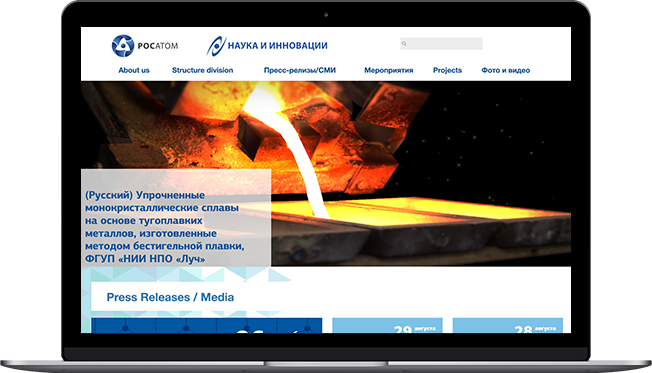652x373 pixels.
Task: Open the 29 августа news card
Action: pyautogui.click(x=387, y=326)
